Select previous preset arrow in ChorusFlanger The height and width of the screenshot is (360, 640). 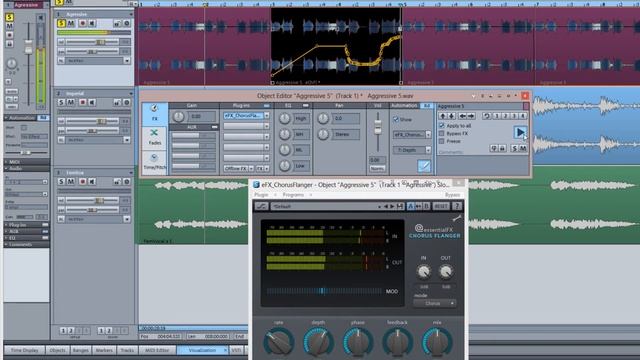point(386,207)
